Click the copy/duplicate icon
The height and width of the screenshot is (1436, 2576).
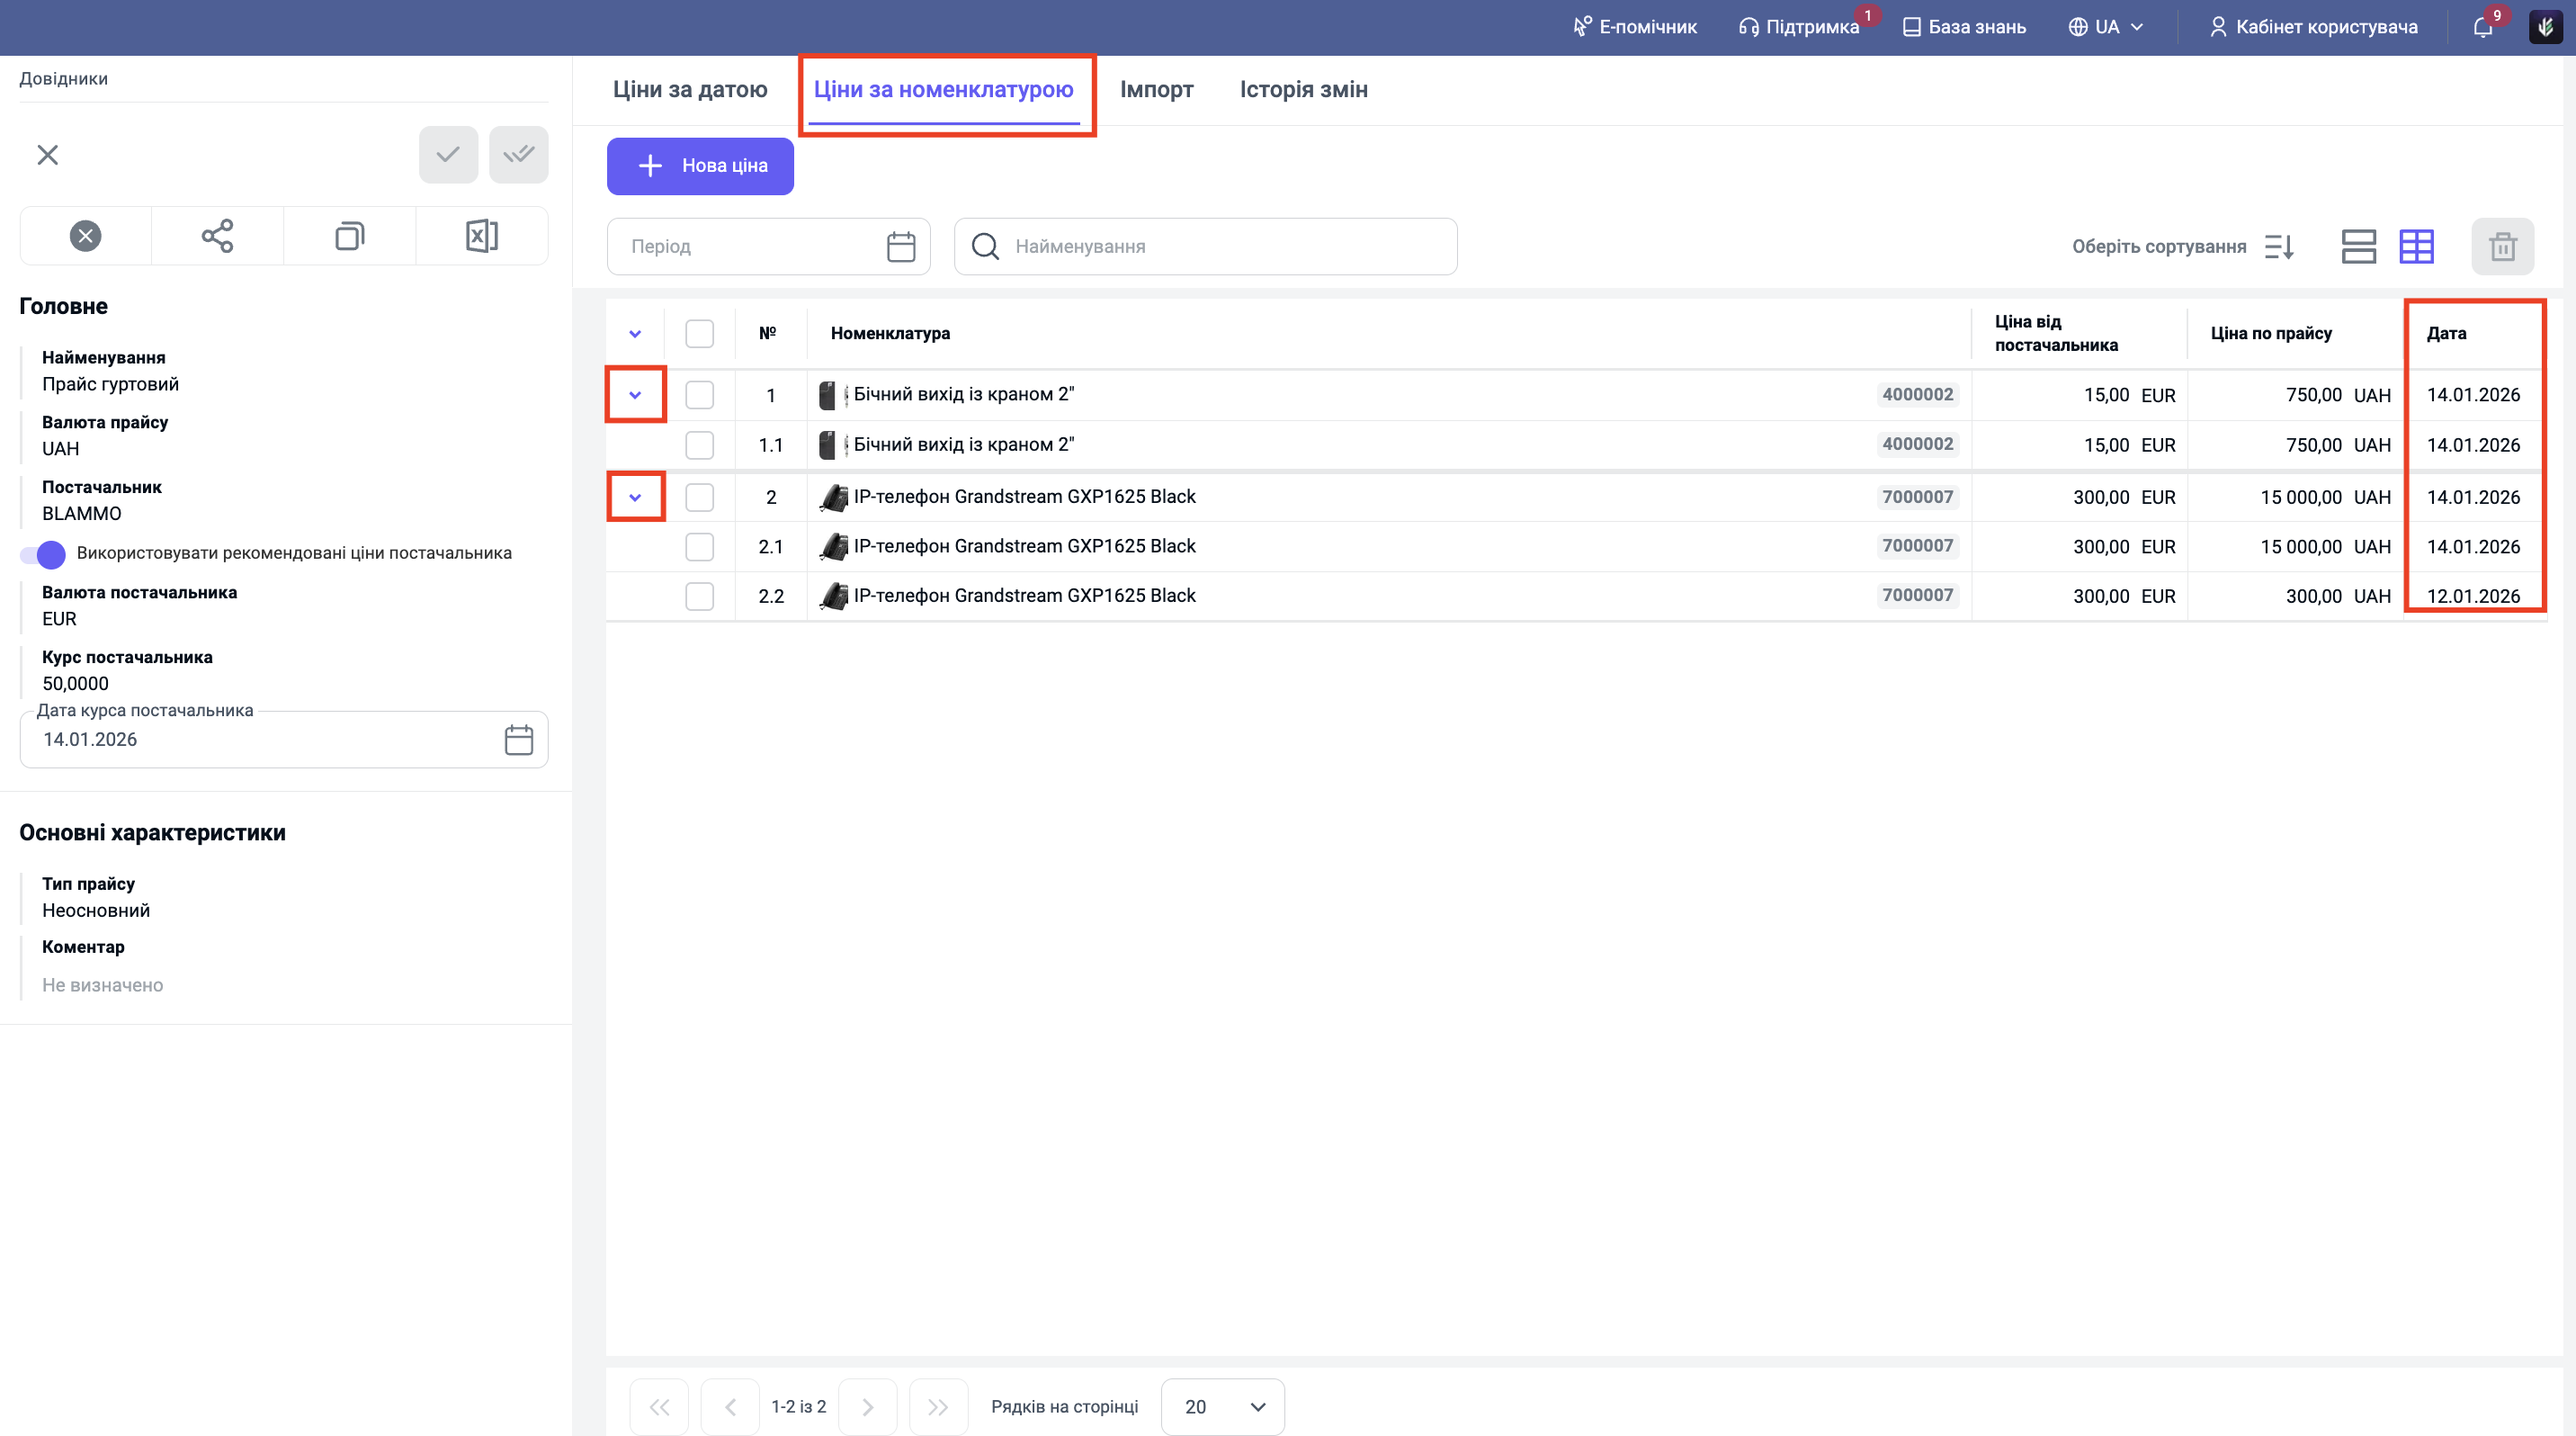[349, 236]
